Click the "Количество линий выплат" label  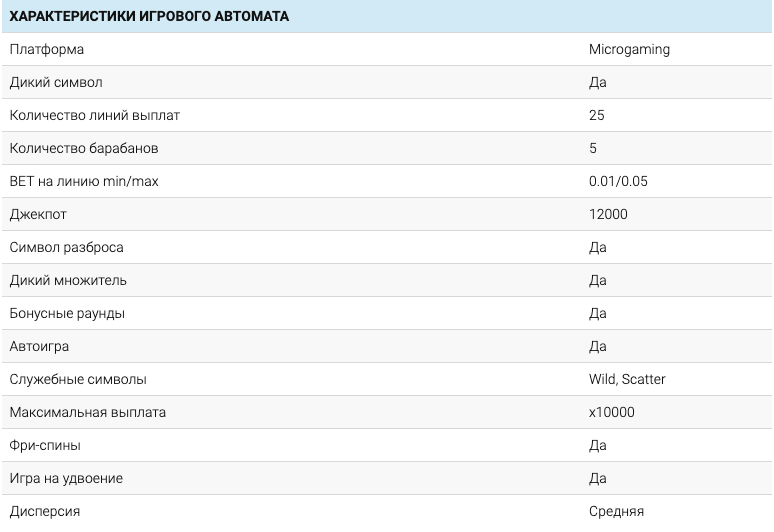point(95,115)
